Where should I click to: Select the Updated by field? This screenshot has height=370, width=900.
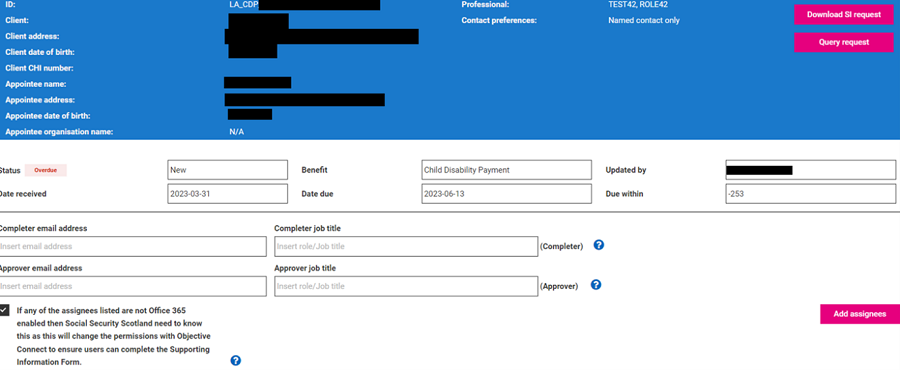810,170
